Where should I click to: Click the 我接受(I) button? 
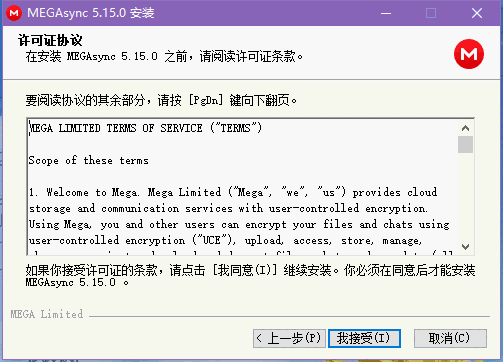364,338
